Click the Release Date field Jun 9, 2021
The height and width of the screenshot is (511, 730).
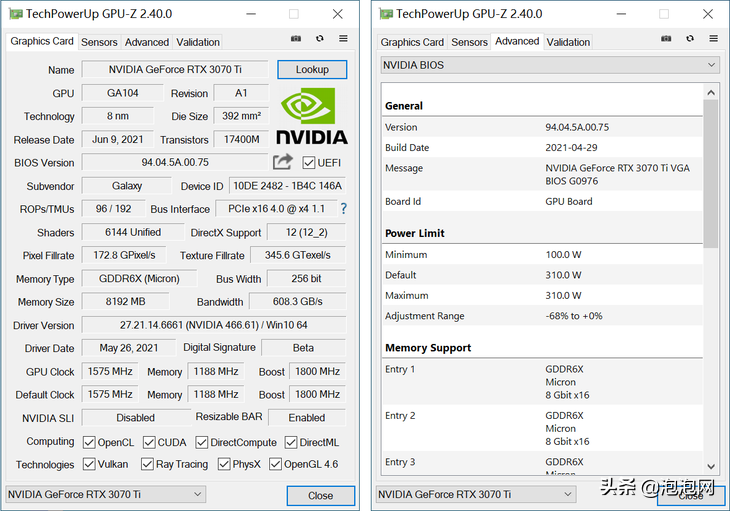[x=117, y=140]
